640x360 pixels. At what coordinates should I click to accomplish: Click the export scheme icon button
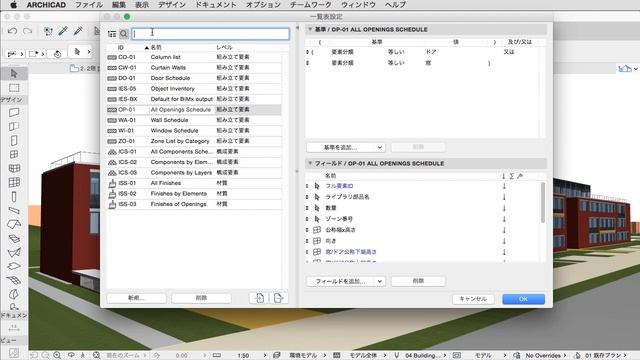pyautogui.click(x=278, y=298)
